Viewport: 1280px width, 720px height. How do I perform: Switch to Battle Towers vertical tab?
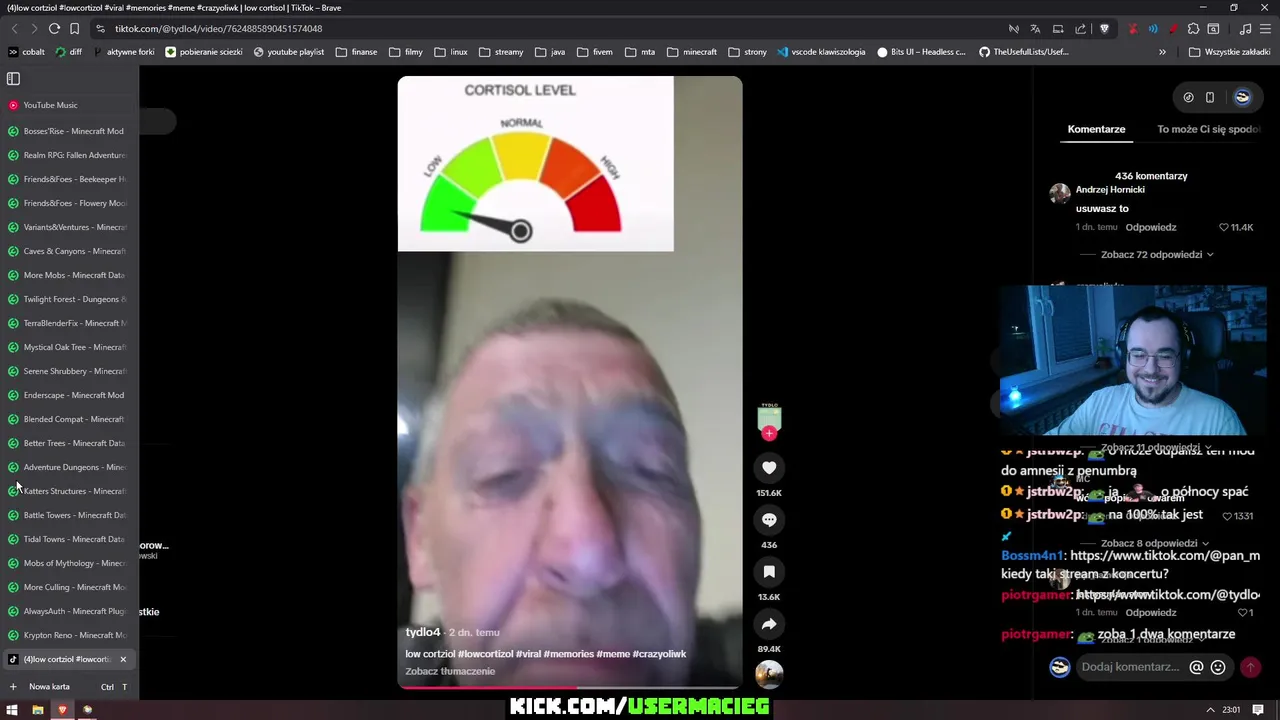(69, 515)
